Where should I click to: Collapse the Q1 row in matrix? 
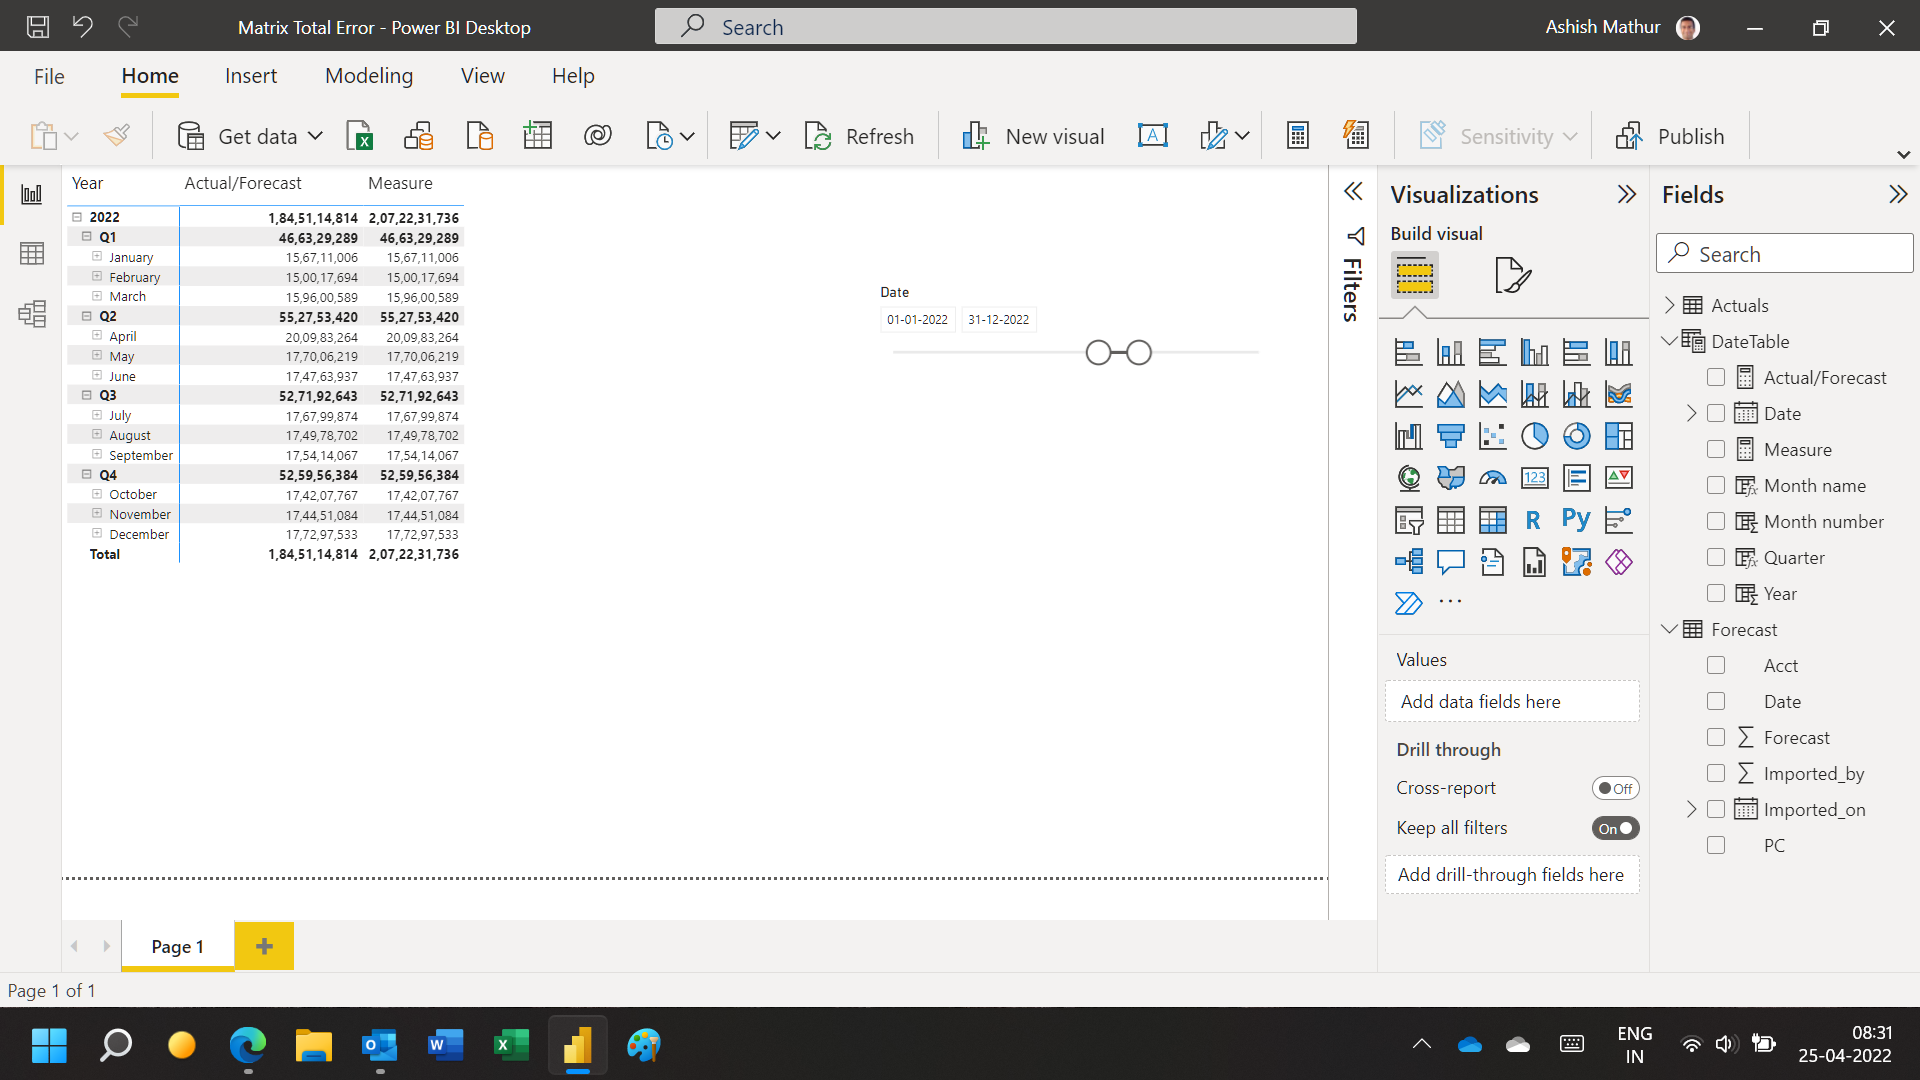click(87, 237)
